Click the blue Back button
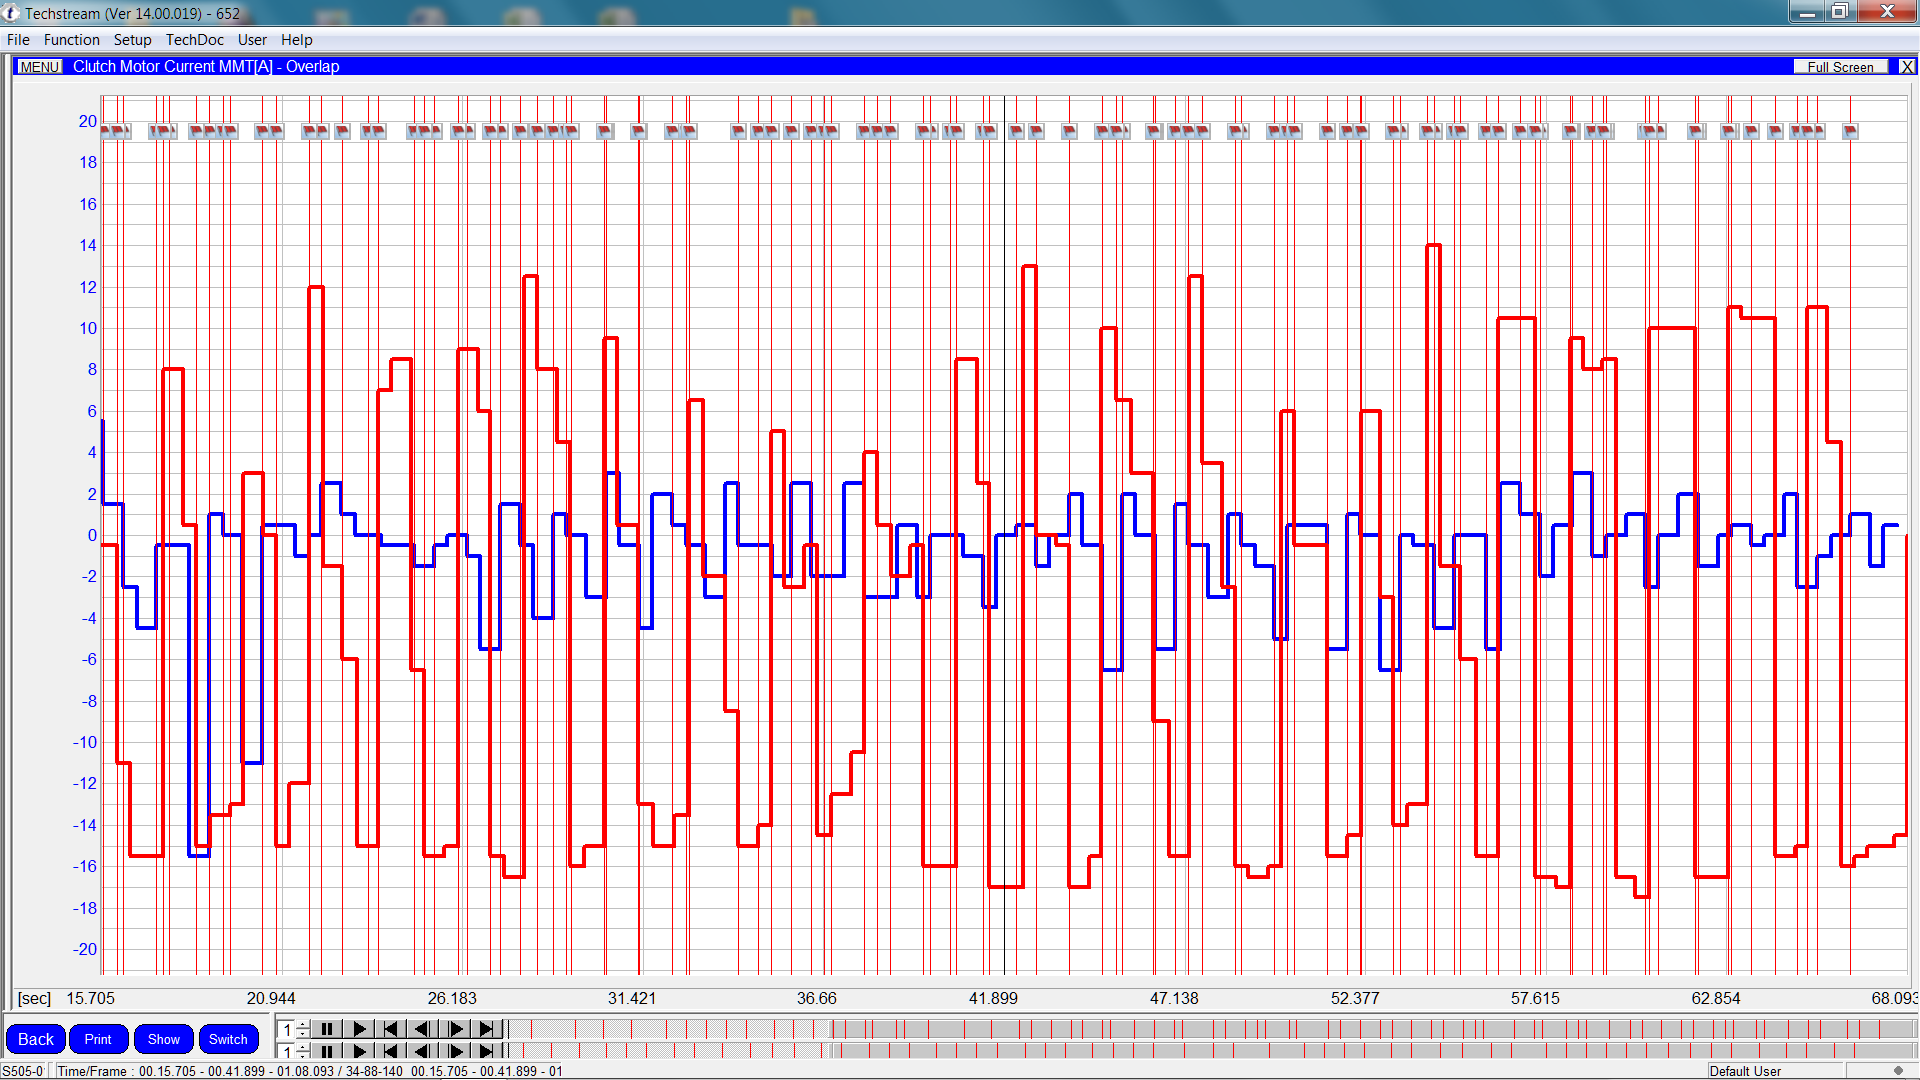The image size is (1920, 1080). pyautogui.click(x=36, y=1039)
